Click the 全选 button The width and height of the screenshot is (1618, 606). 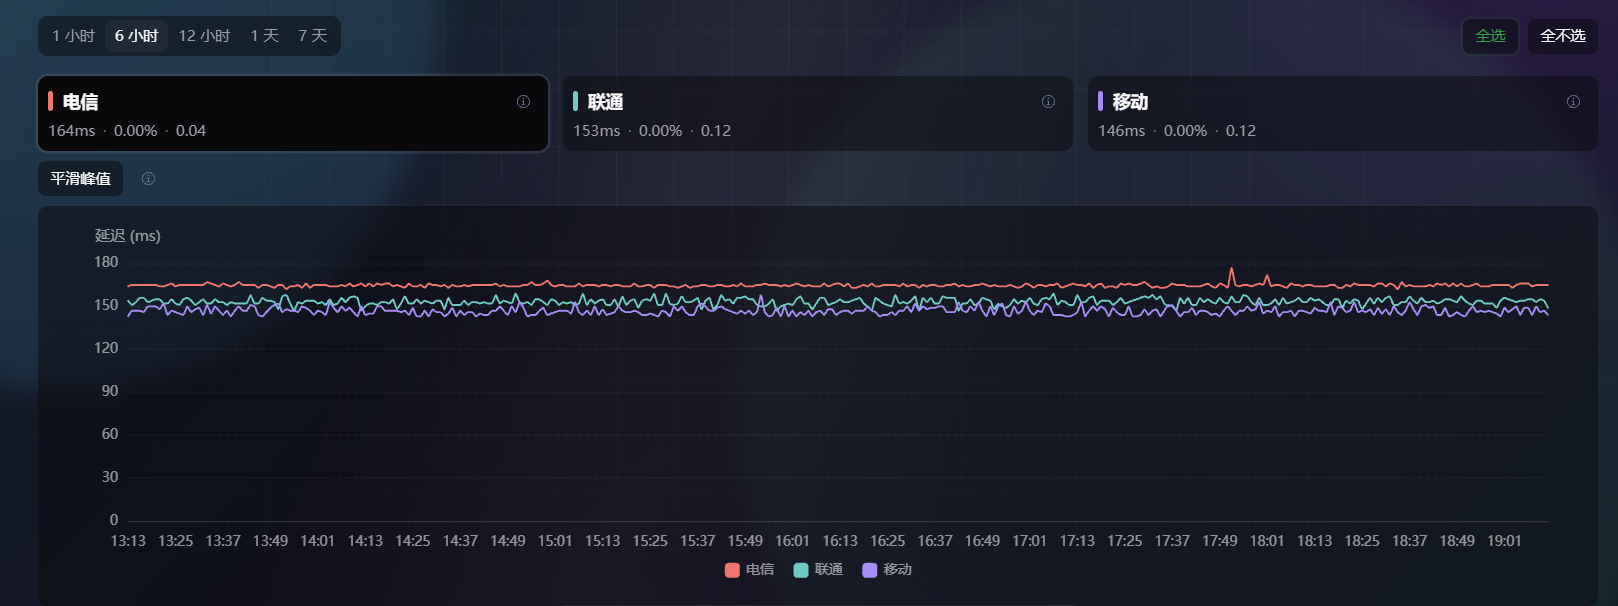(x=1490, y=36)
